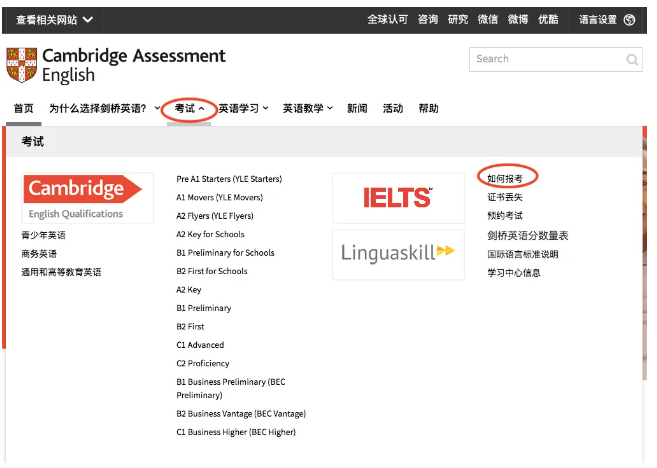This screenshot has height=468, width=657.
Task: Open 活动 menu item
Action: [x=393, y=109]
